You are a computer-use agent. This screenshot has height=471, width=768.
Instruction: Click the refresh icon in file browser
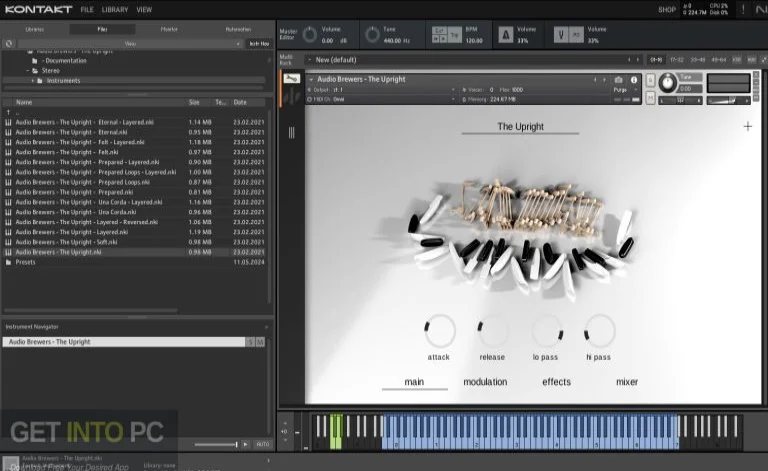click(x=9, y=44)
